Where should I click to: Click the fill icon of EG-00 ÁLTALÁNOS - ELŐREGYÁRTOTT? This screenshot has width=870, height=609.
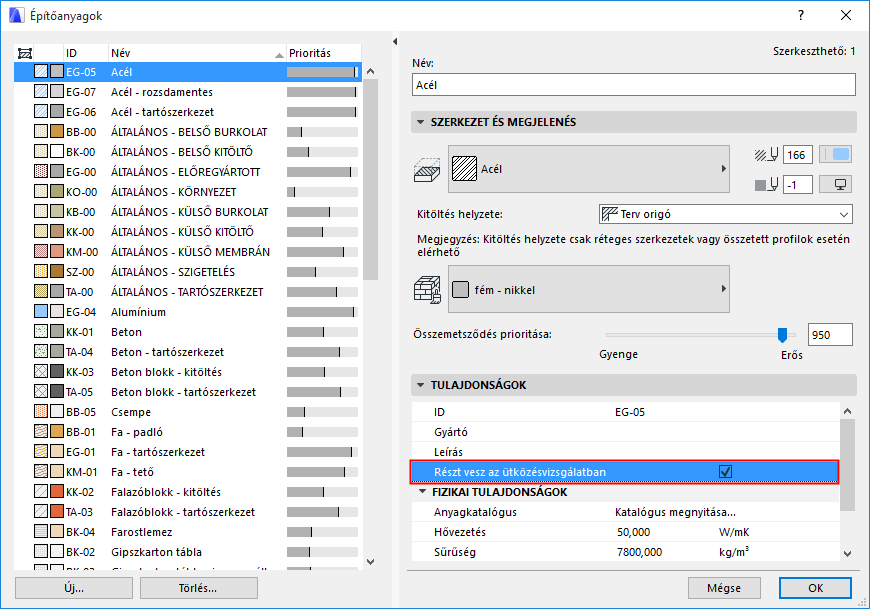point(41,171)
